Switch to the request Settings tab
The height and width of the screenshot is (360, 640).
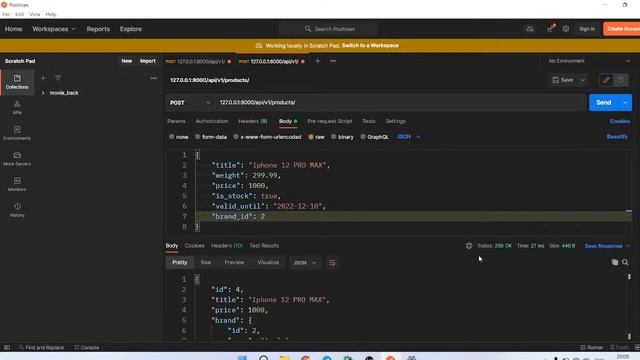point(396,121)
